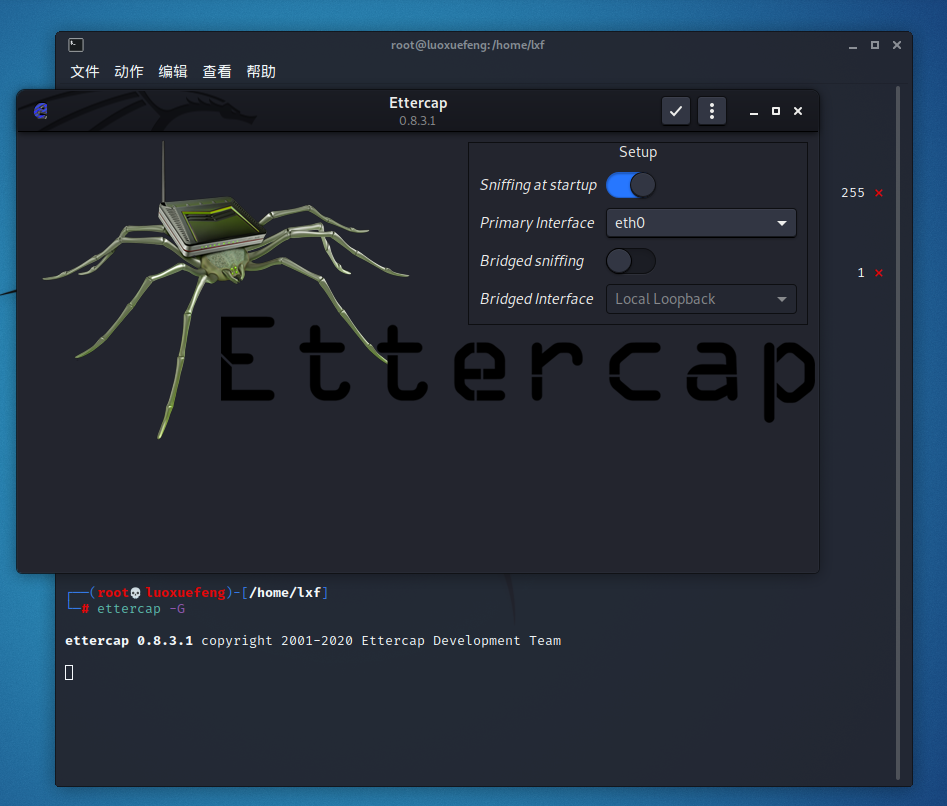Open Ettercap three-dot options menu
Screen dimensions: 947x806
click(712, 111)
